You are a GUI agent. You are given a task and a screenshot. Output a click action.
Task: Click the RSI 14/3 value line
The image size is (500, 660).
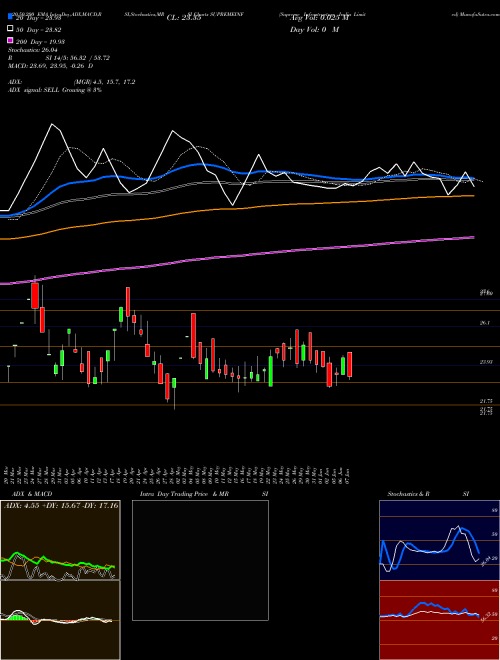coord(59,58)
